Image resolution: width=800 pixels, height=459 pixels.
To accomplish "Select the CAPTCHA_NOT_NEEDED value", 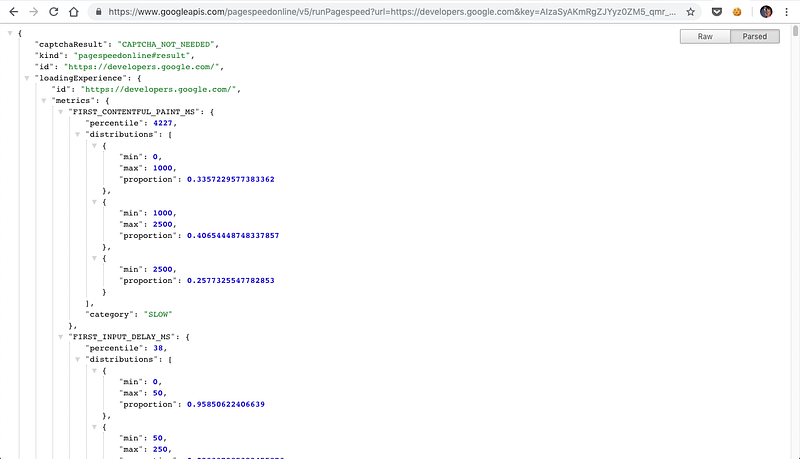I will 165,44.
